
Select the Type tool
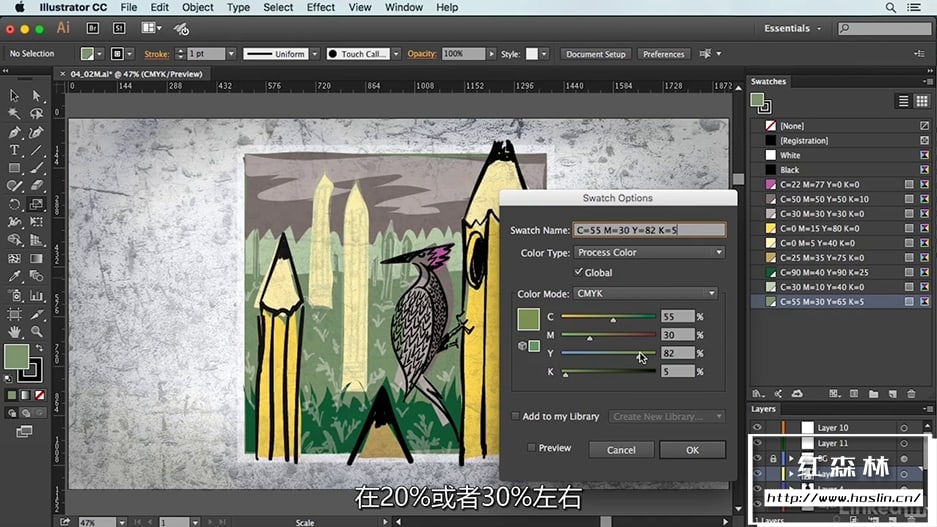14,150
